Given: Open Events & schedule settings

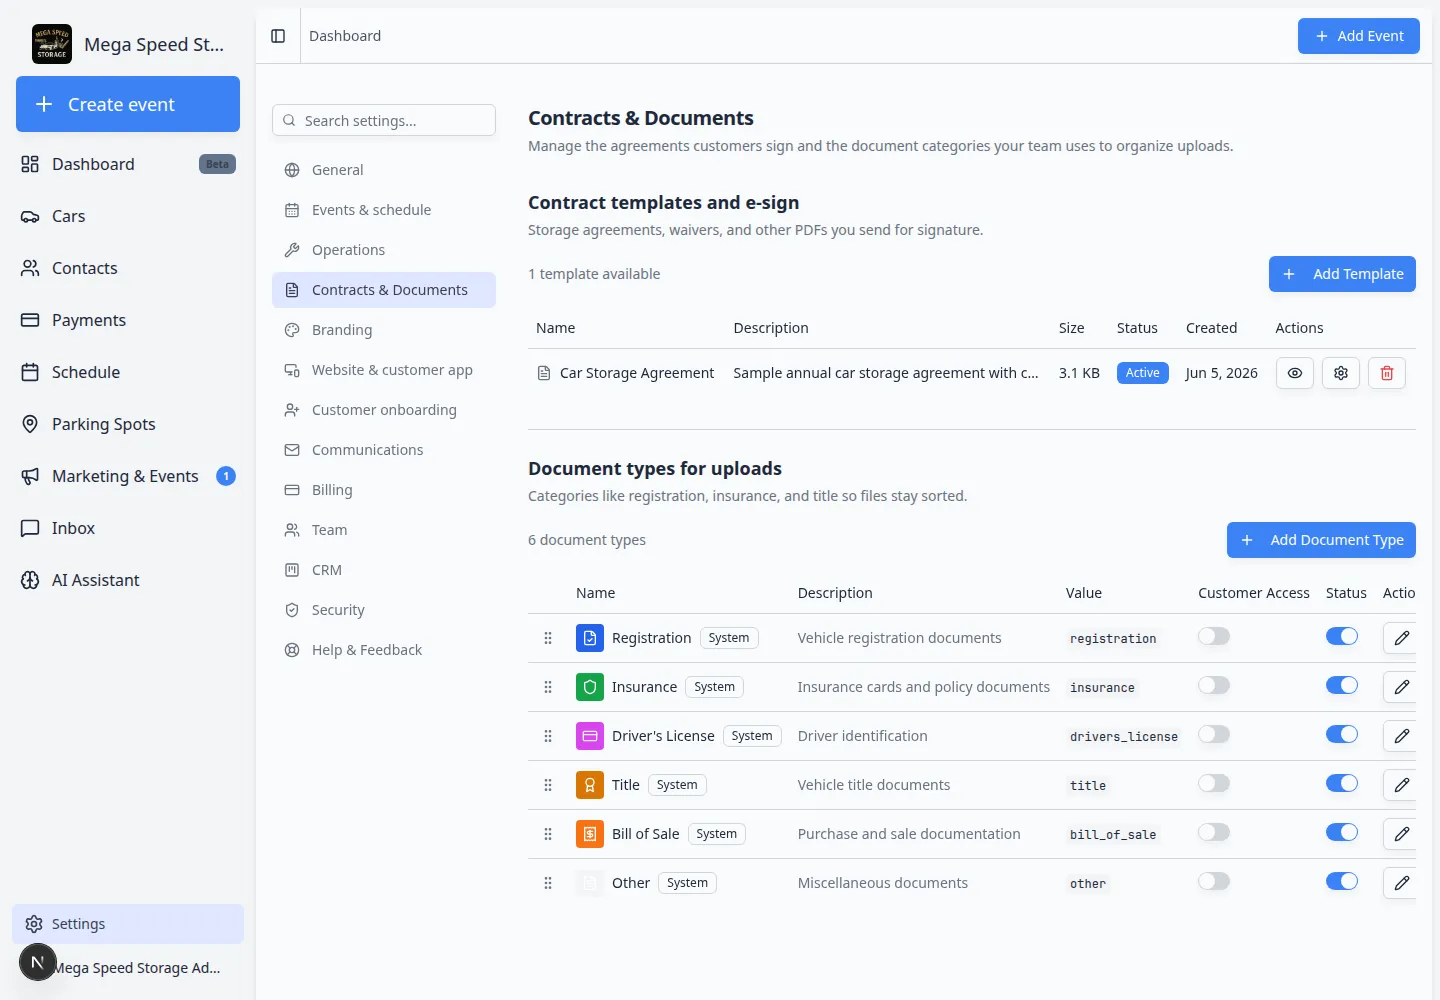Looking at the screenshot, I should click(384, 210).
